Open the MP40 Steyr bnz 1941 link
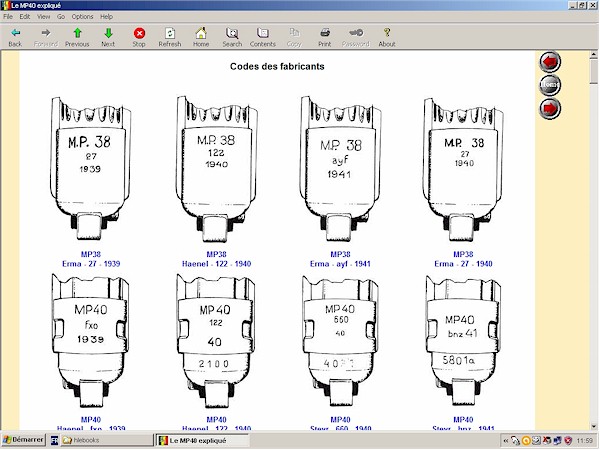600x450 pixels. click(x=463, y=424)
